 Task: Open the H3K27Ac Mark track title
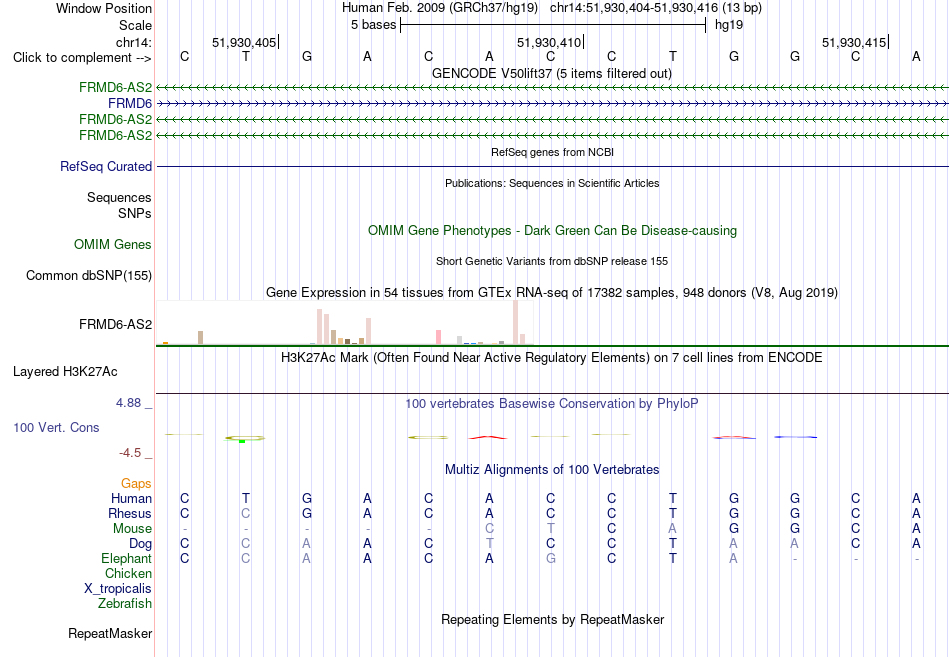[552, 358]
